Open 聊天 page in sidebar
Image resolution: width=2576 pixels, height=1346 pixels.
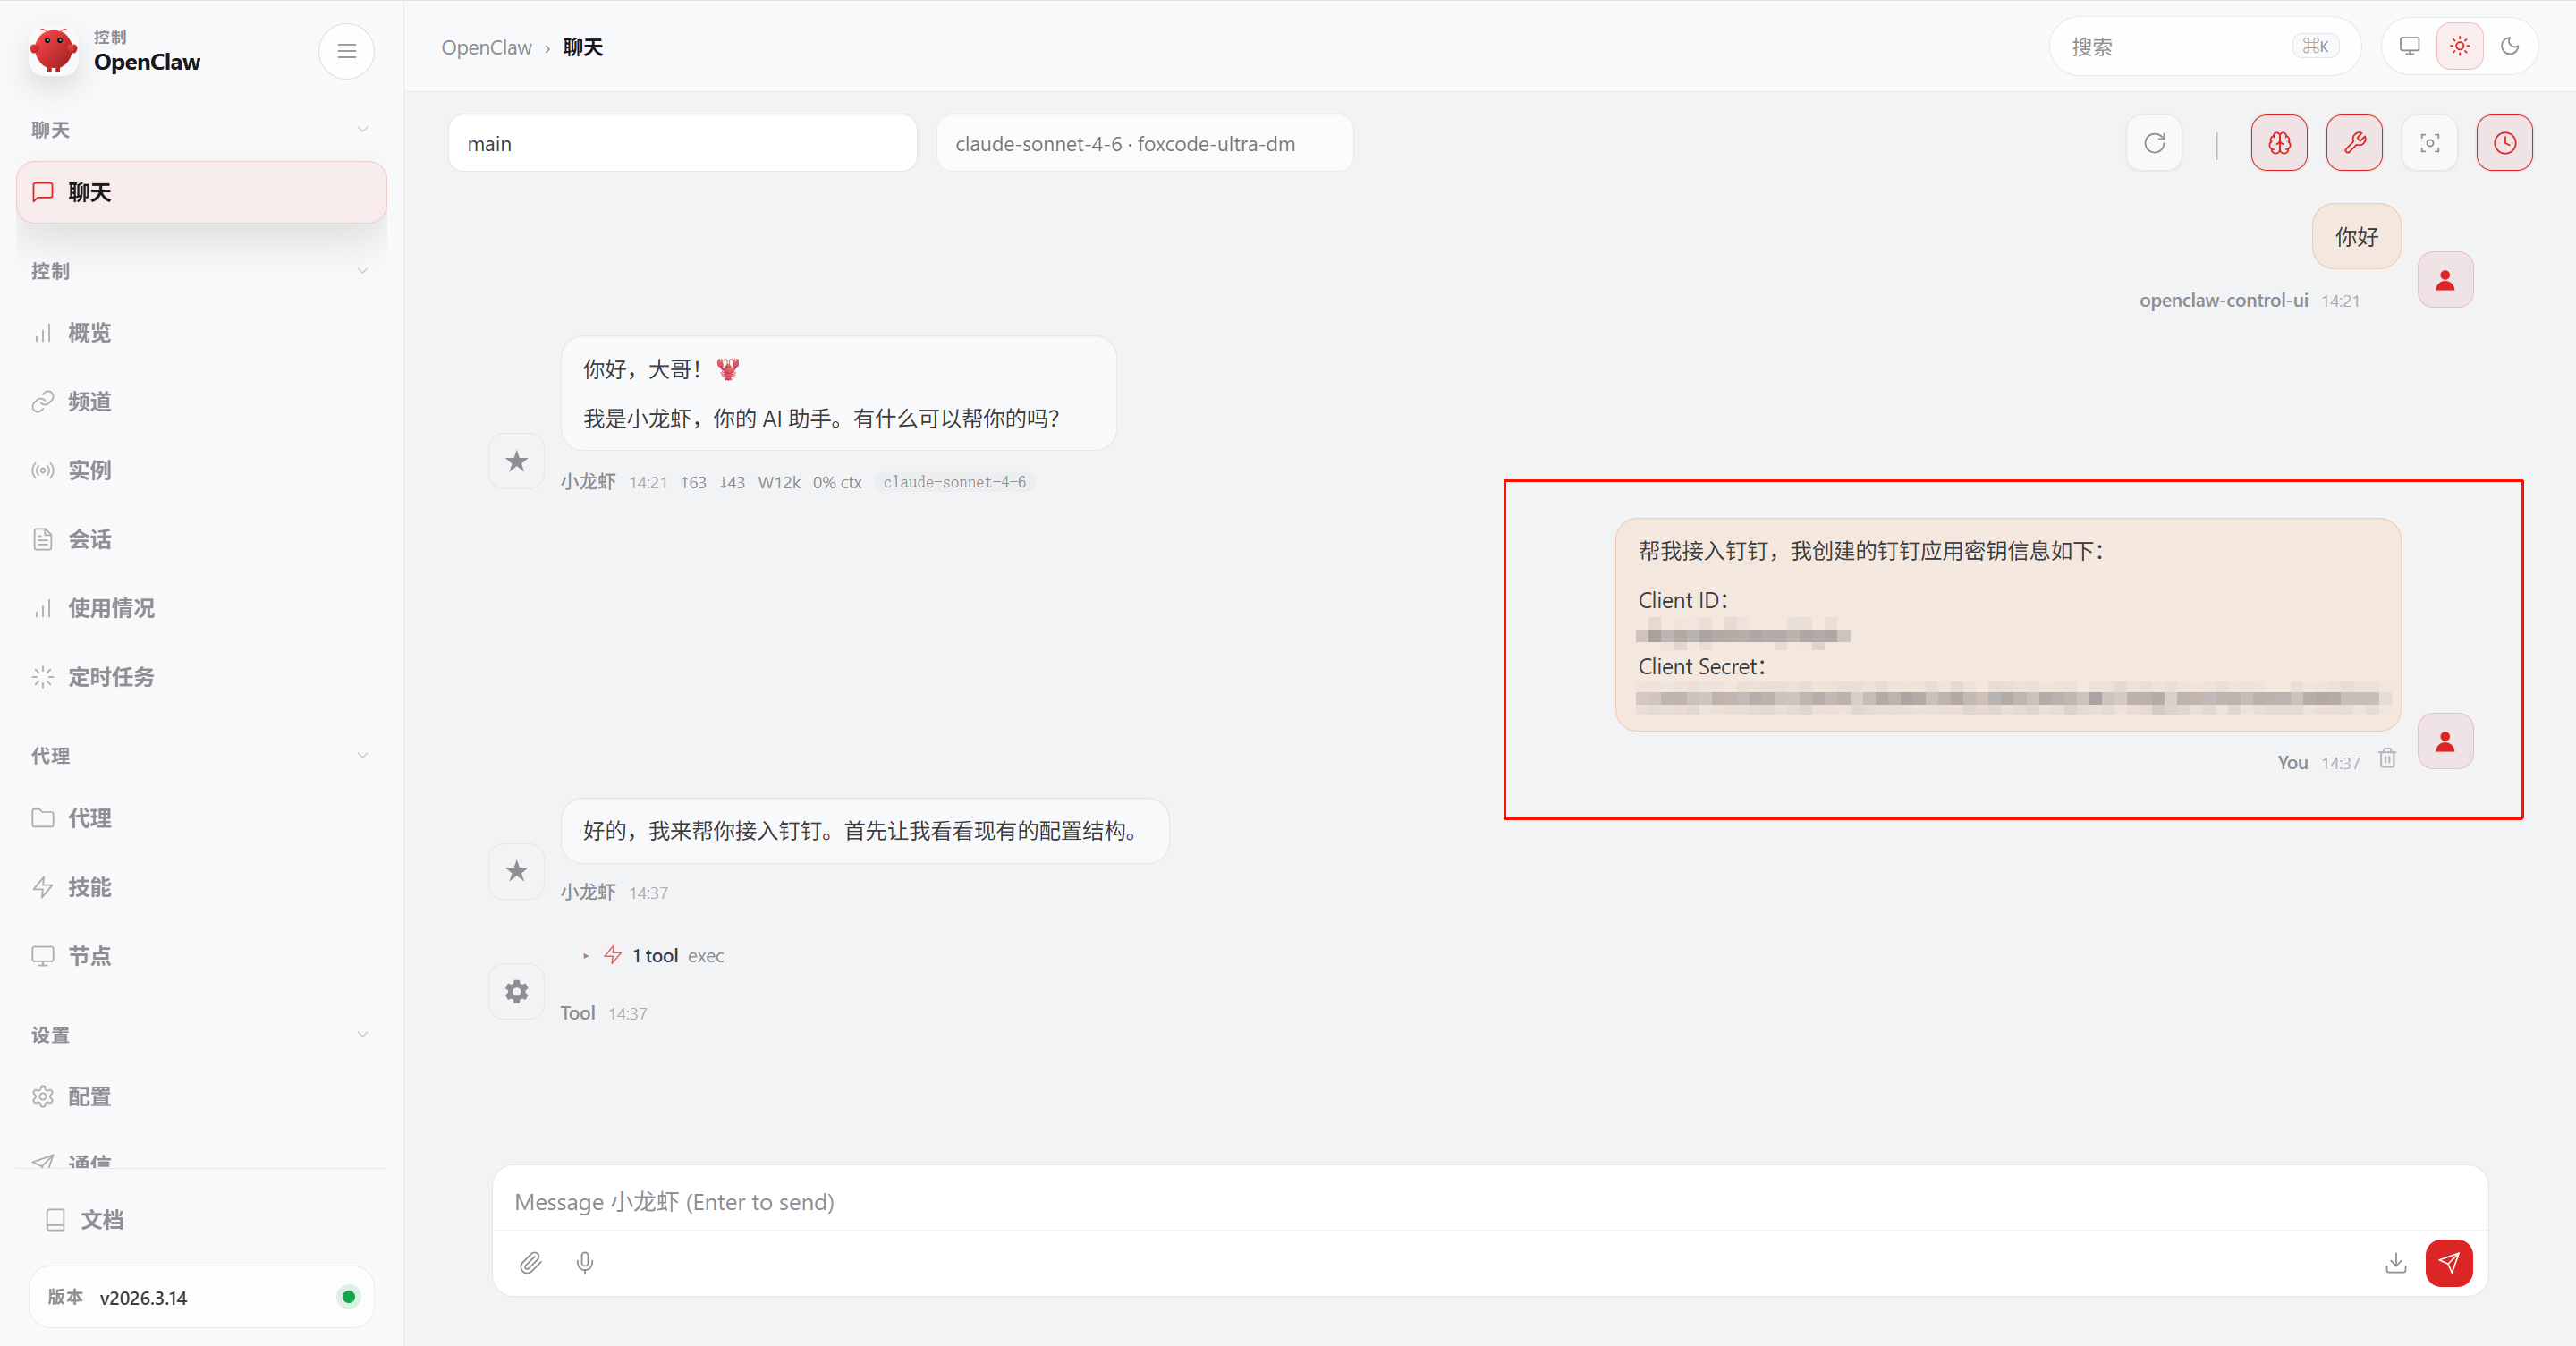click(x=201, y=192)
